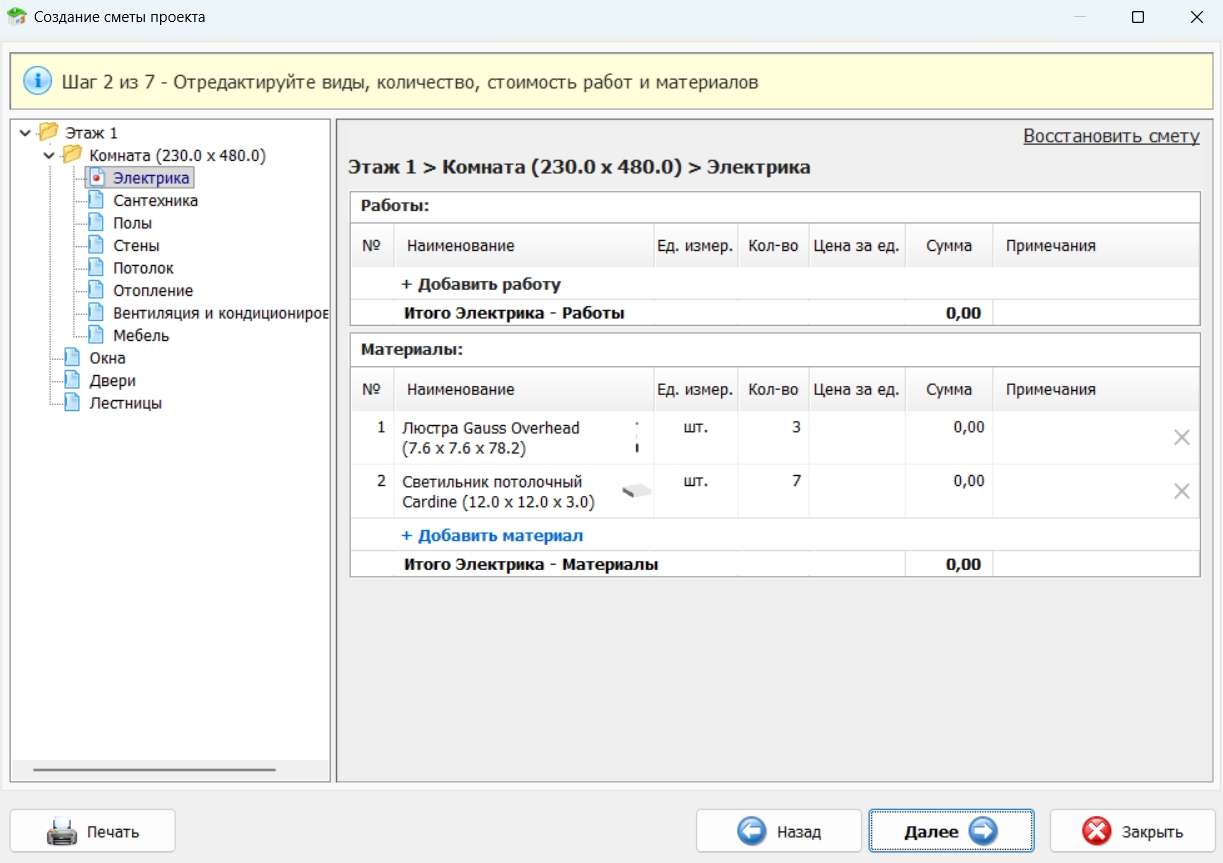Image resolution: width=1223 pixels, height=863 pixels.
Task: Collapse the Комната (230.0 x 480.0) node
Action: coord(49,156)
